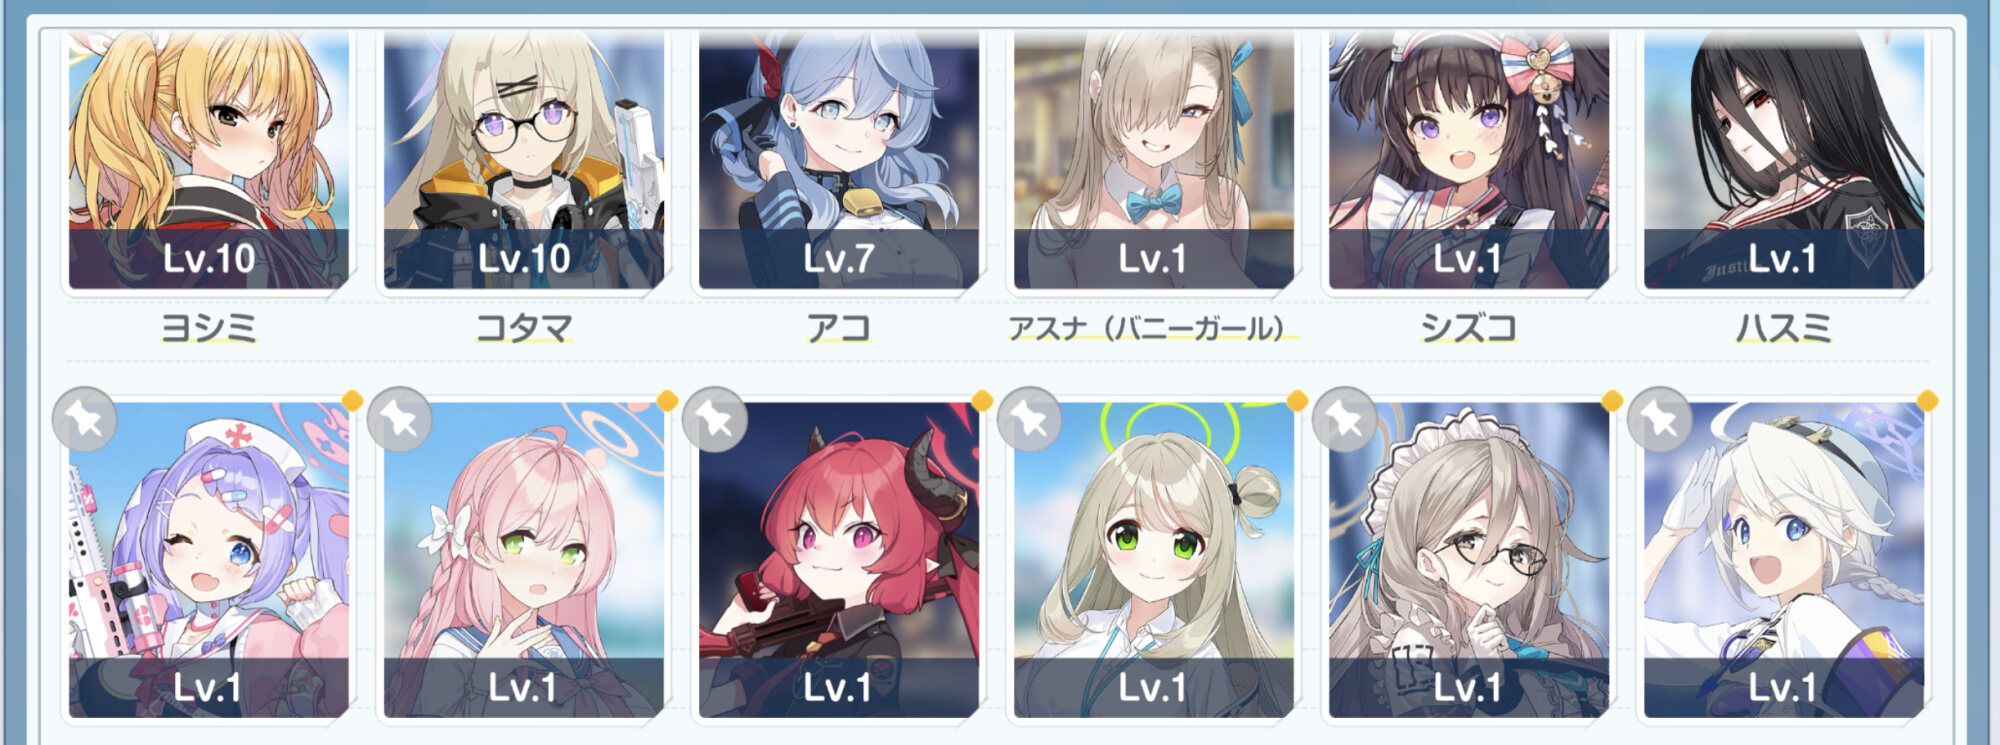The width and height of the screenshot is (2000, 745).
Task: Select purple-haired nurse character portrait
Action: 209,560
